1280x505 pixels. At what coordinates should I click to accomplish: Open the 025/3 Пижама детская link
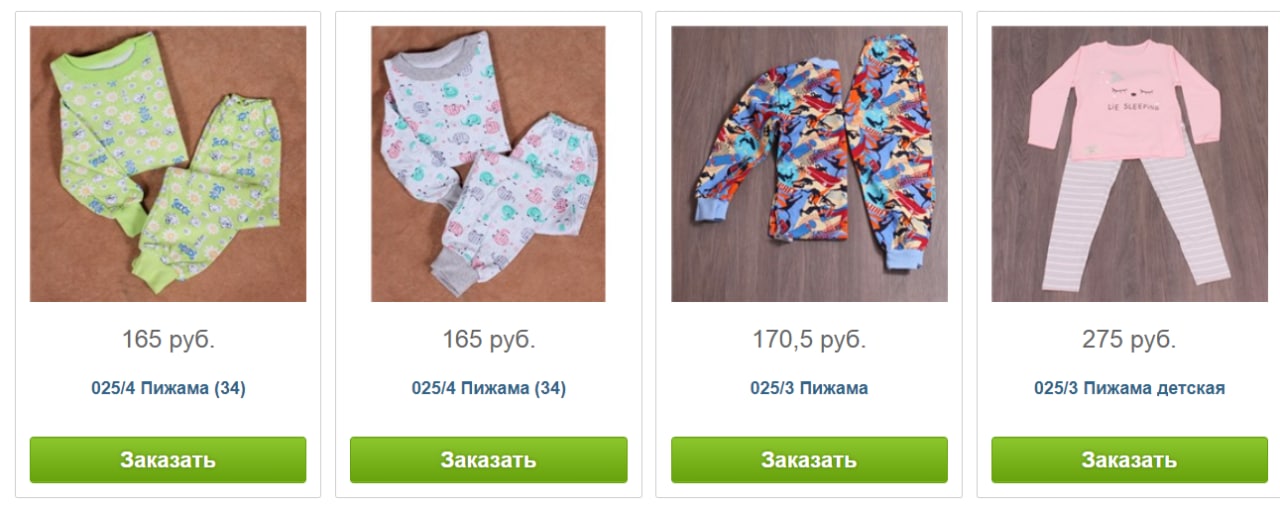(1129, 388)
